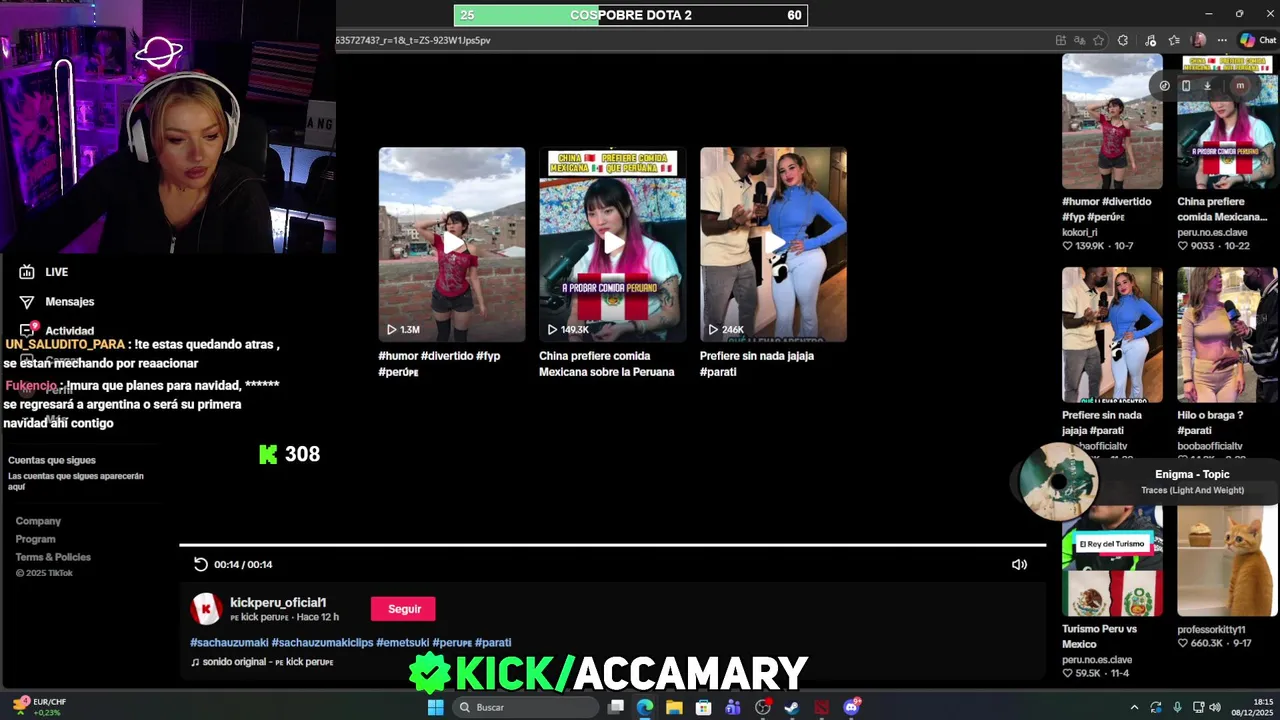Open the #emetsuki hashtag
Screen dimensions: 1280x720
click(402, 642)
